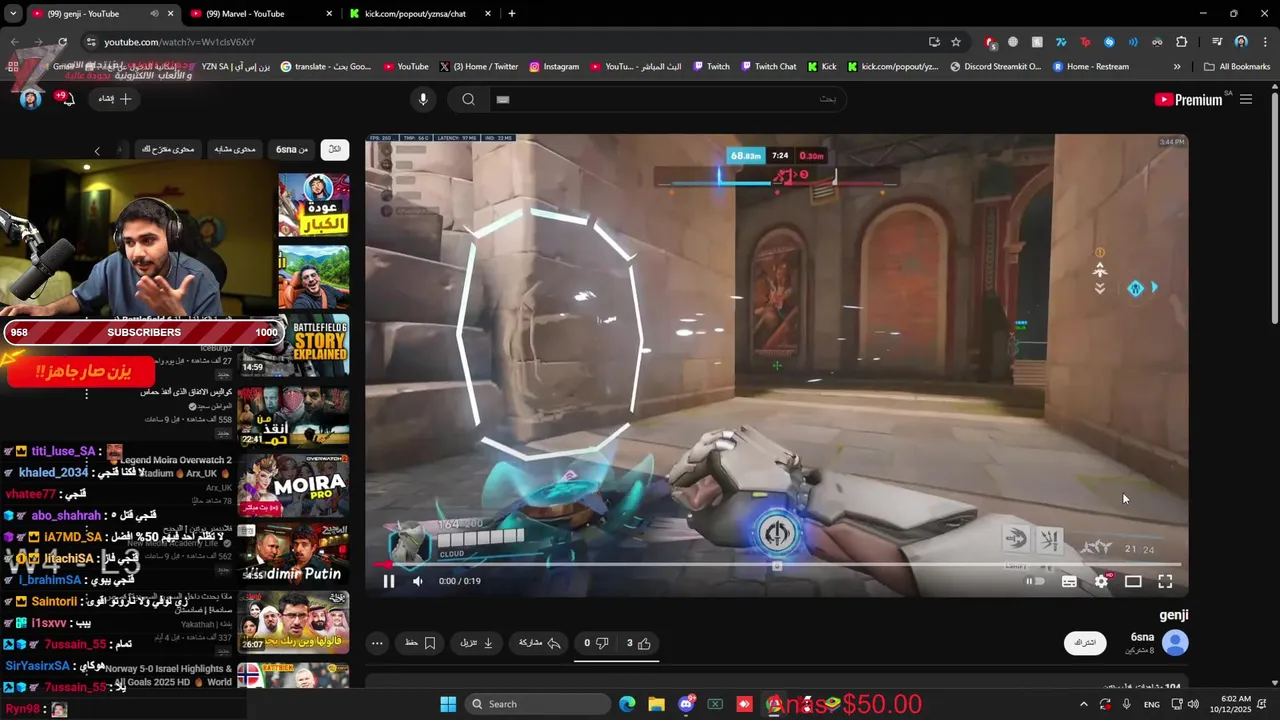Like the genji video
The height and width of the screenshot is (720, 1280).
pos(638,643)
